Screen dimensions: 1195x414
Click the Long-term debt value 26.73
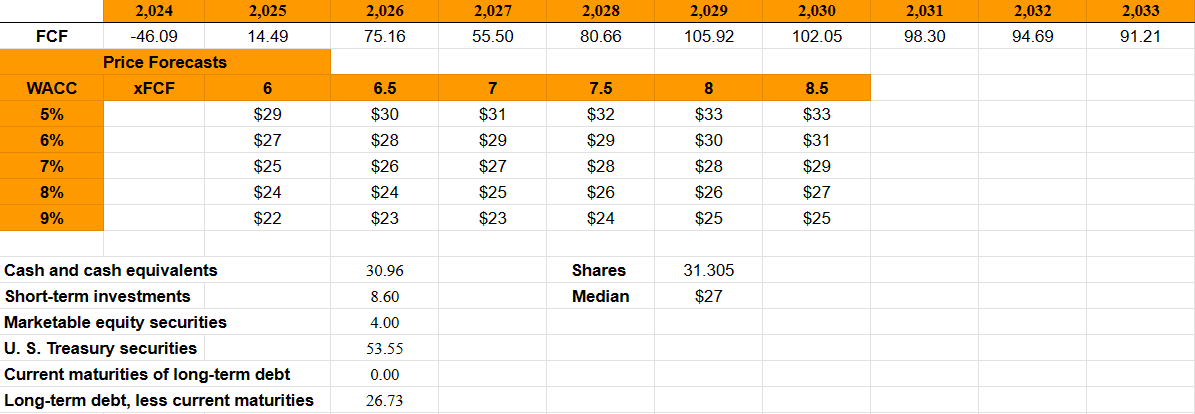pyautogui.click(x=384, y=400)
